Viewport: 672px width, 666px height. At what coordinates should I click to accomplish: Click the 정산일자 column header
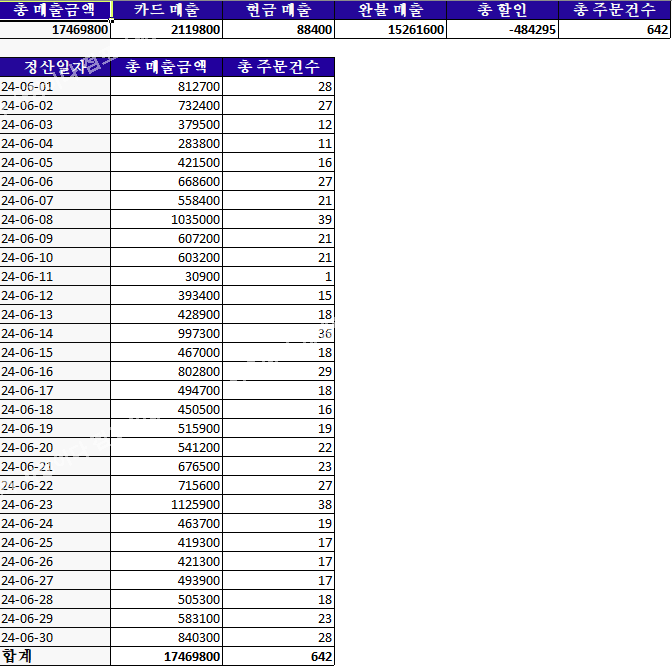55,67
